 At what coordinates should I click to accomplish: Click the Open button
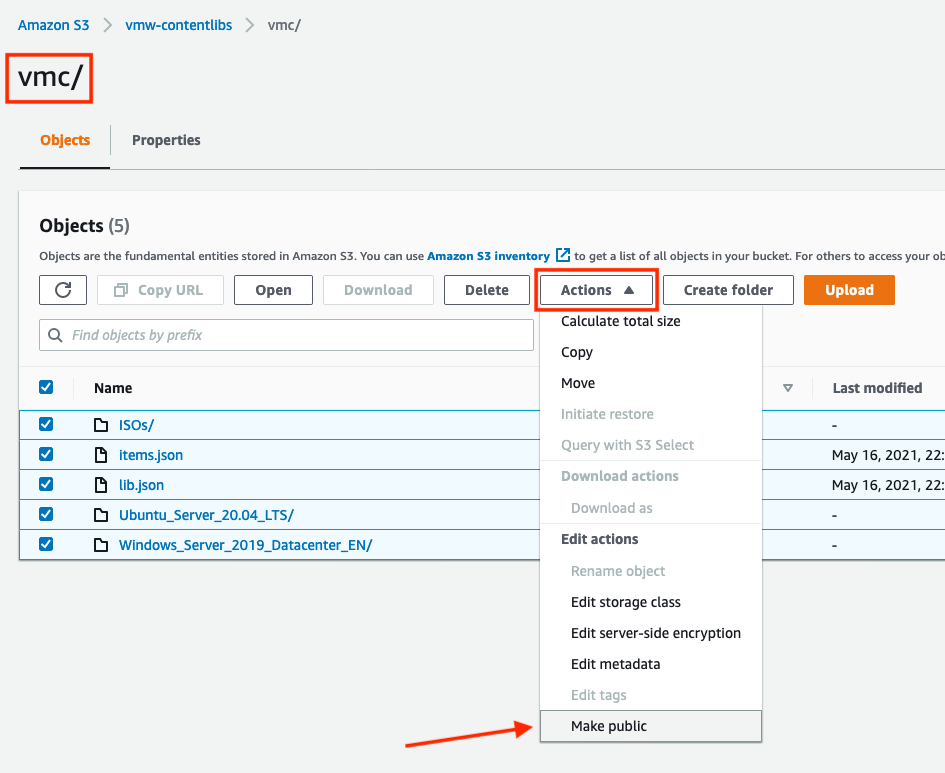point(273,290)
